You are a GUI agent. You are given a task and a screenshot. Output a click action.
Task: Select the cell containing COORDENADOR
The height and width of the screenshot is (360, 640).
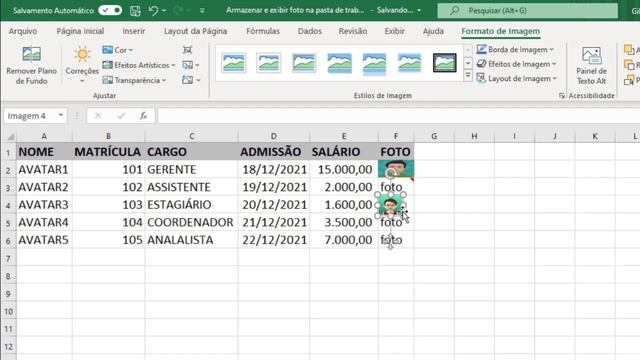point(191,222)
